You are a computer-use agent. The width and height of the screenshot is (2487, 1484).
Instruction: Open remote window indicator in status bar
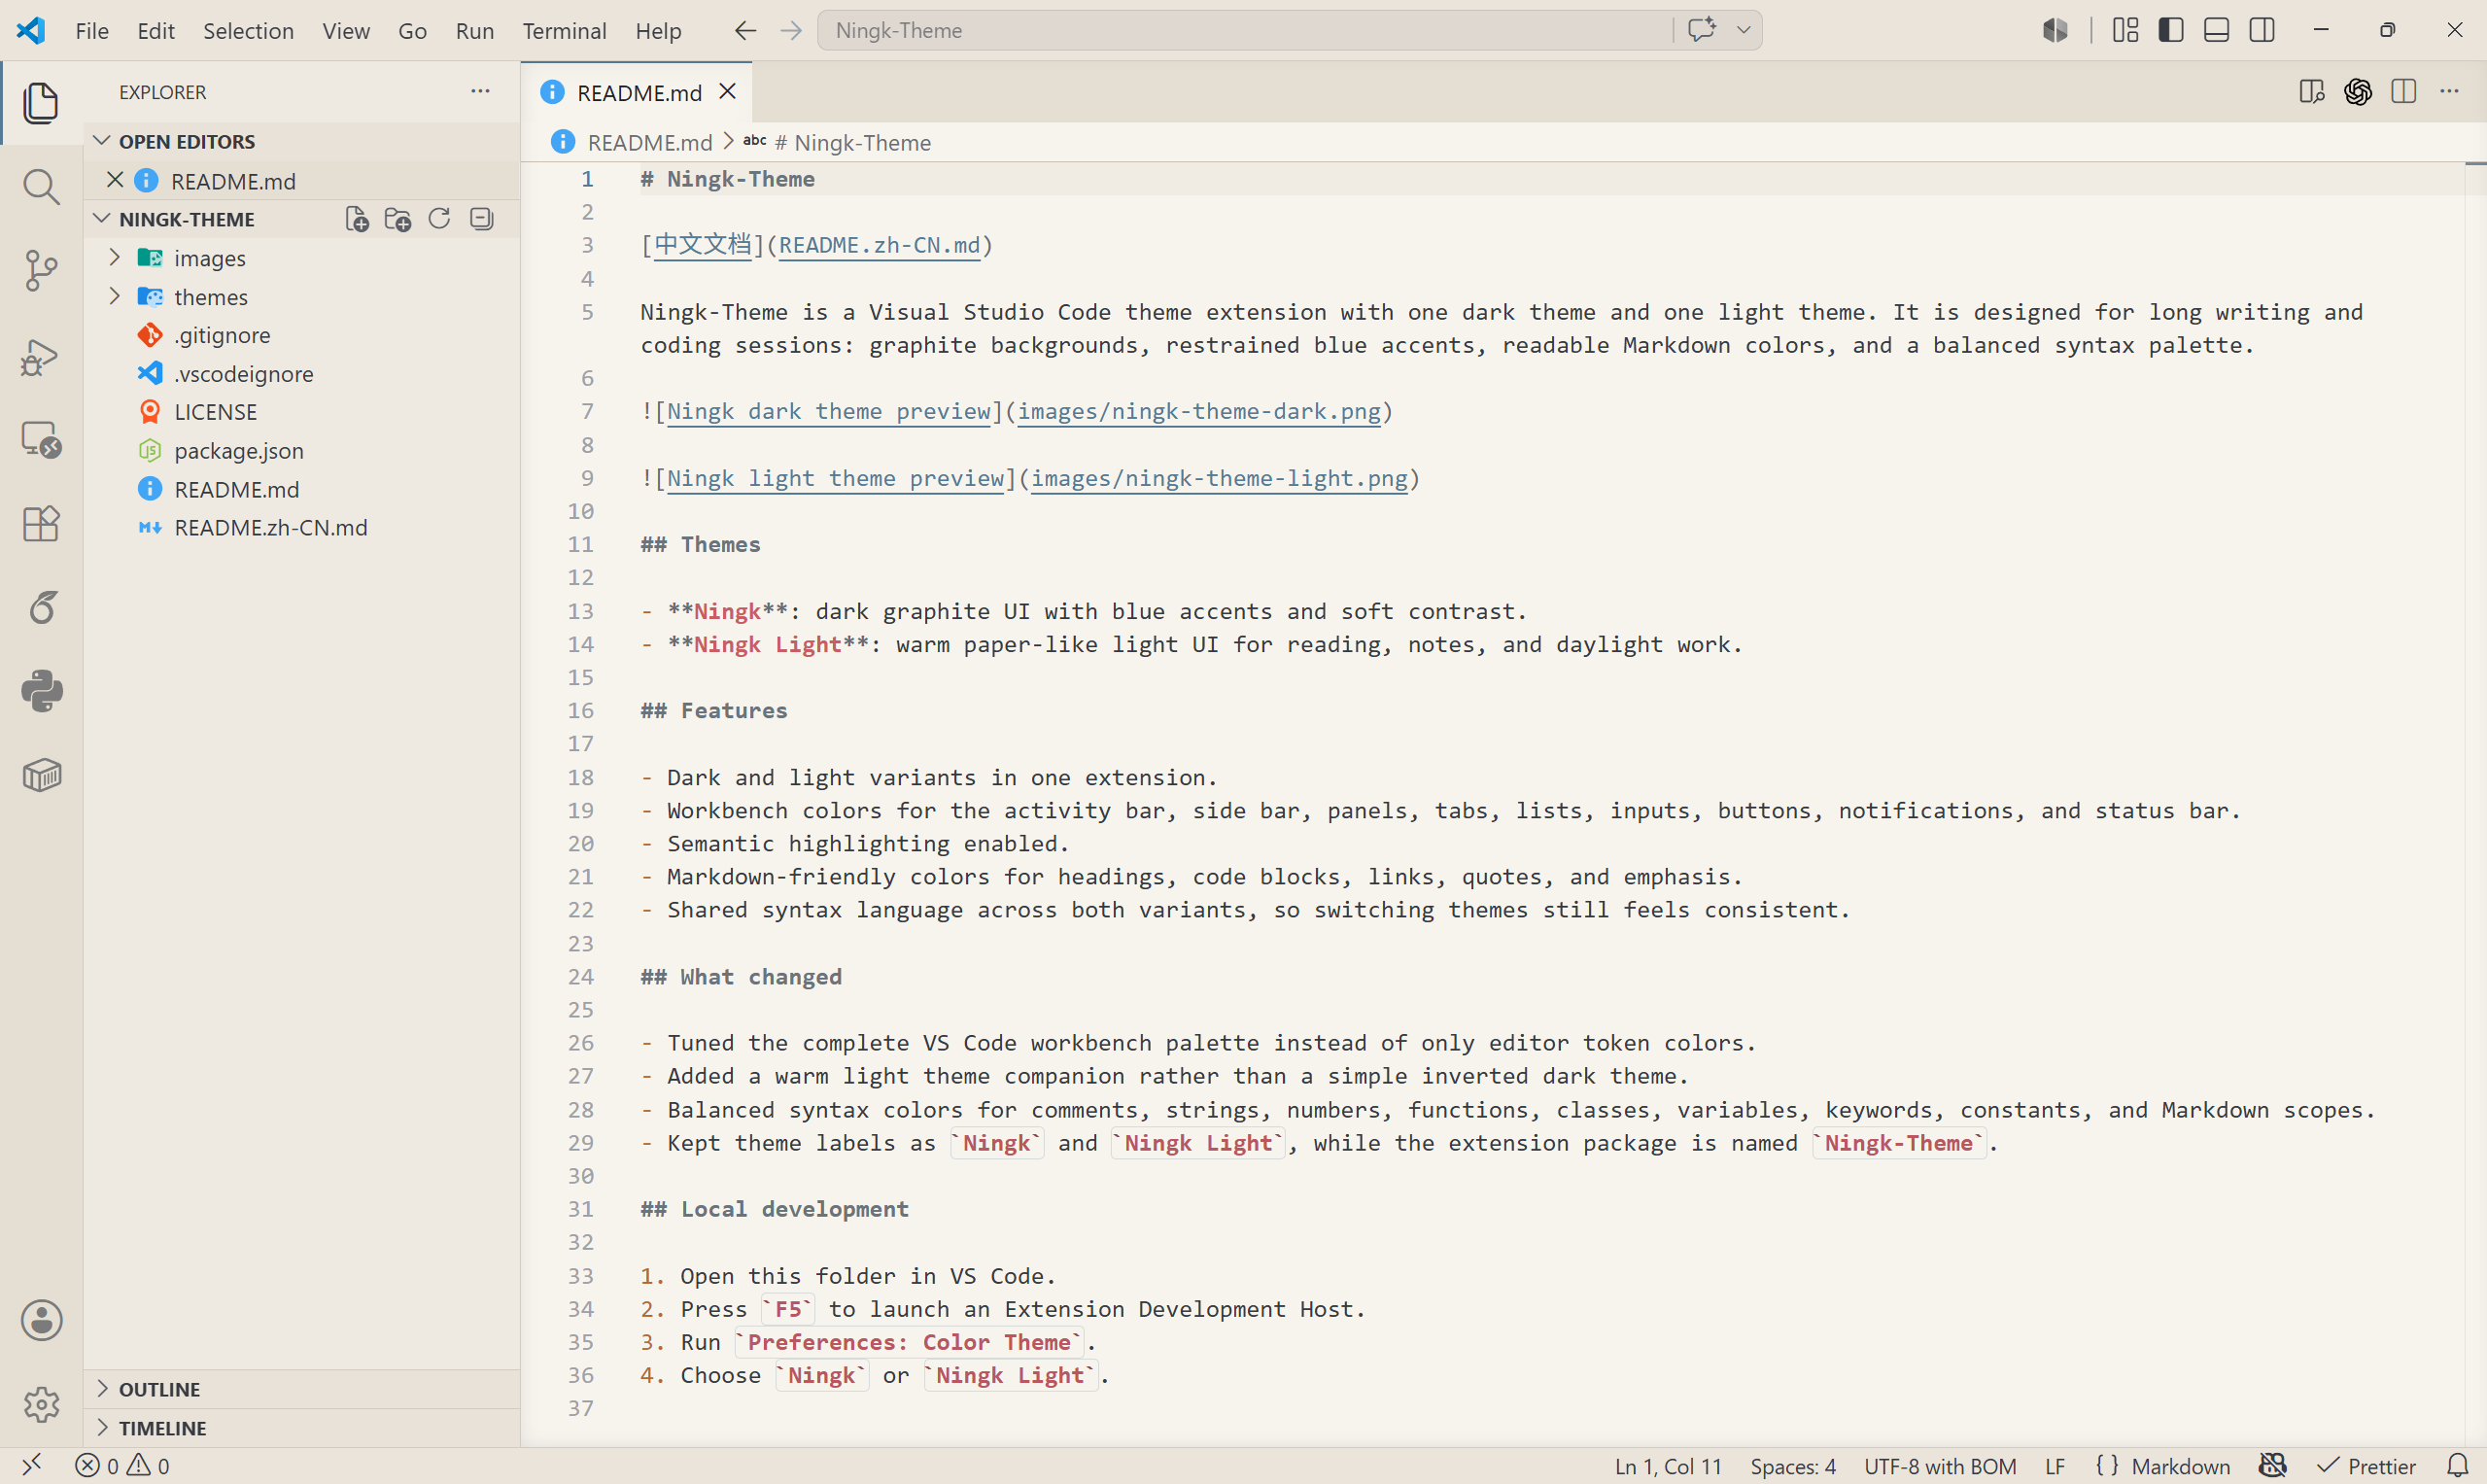point(31,1466)
